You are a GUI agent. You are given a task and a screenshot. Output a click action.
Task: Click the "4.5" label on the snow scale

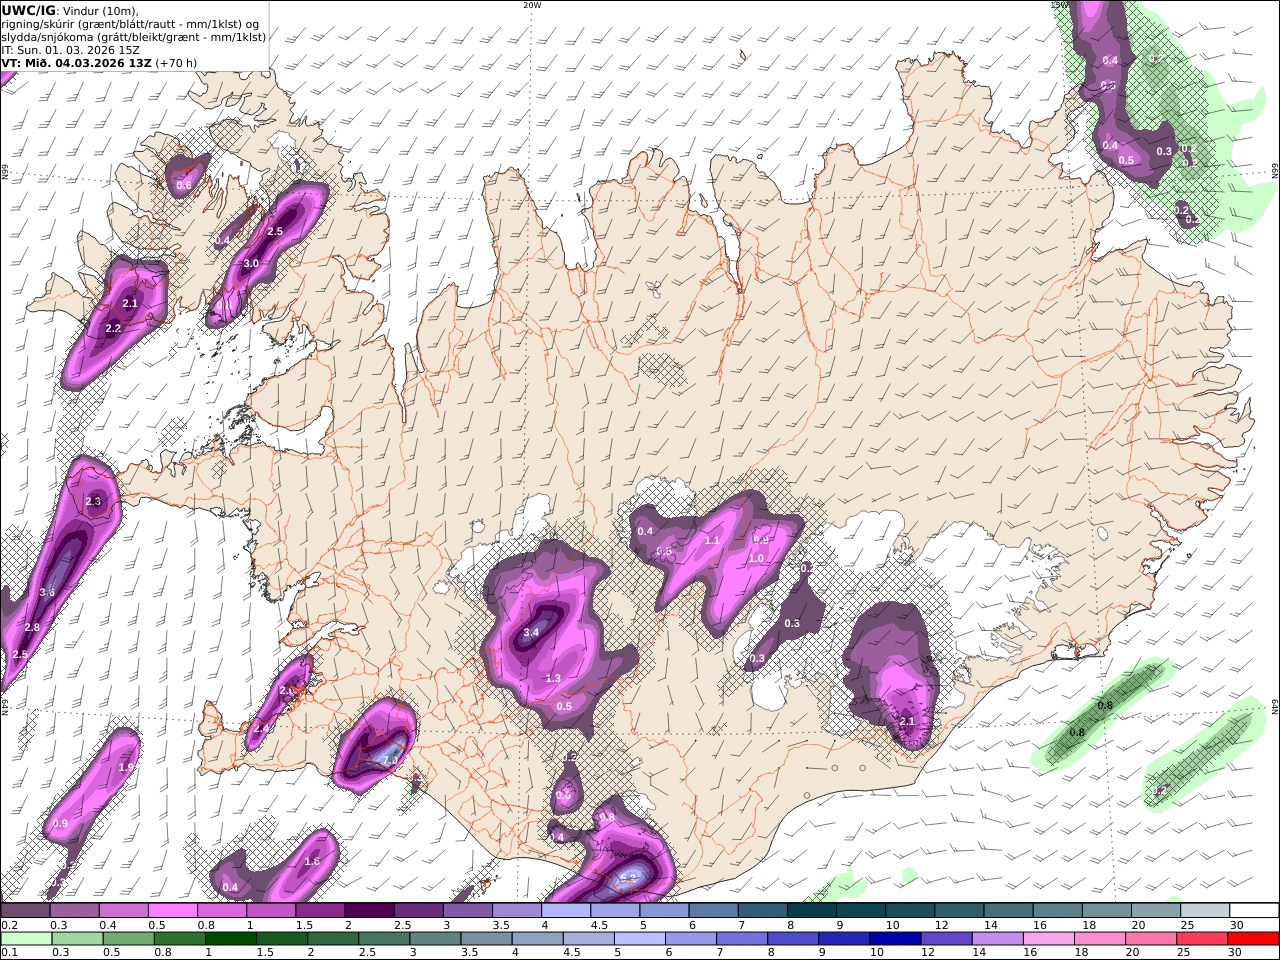(599, 926)
